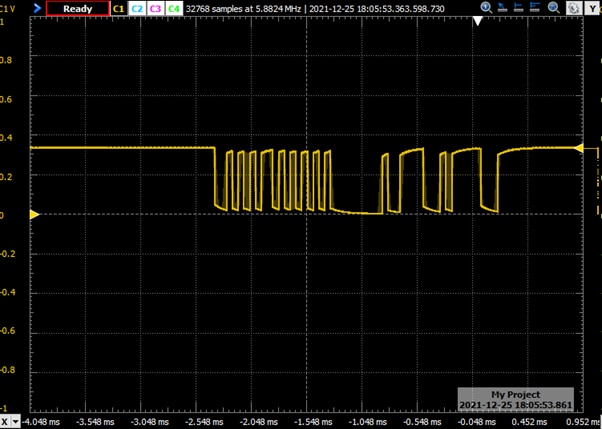The width and height of the screenshot is (602, 429).
Task: Toggle channel C2 visibility
Action: coord(137,8)
